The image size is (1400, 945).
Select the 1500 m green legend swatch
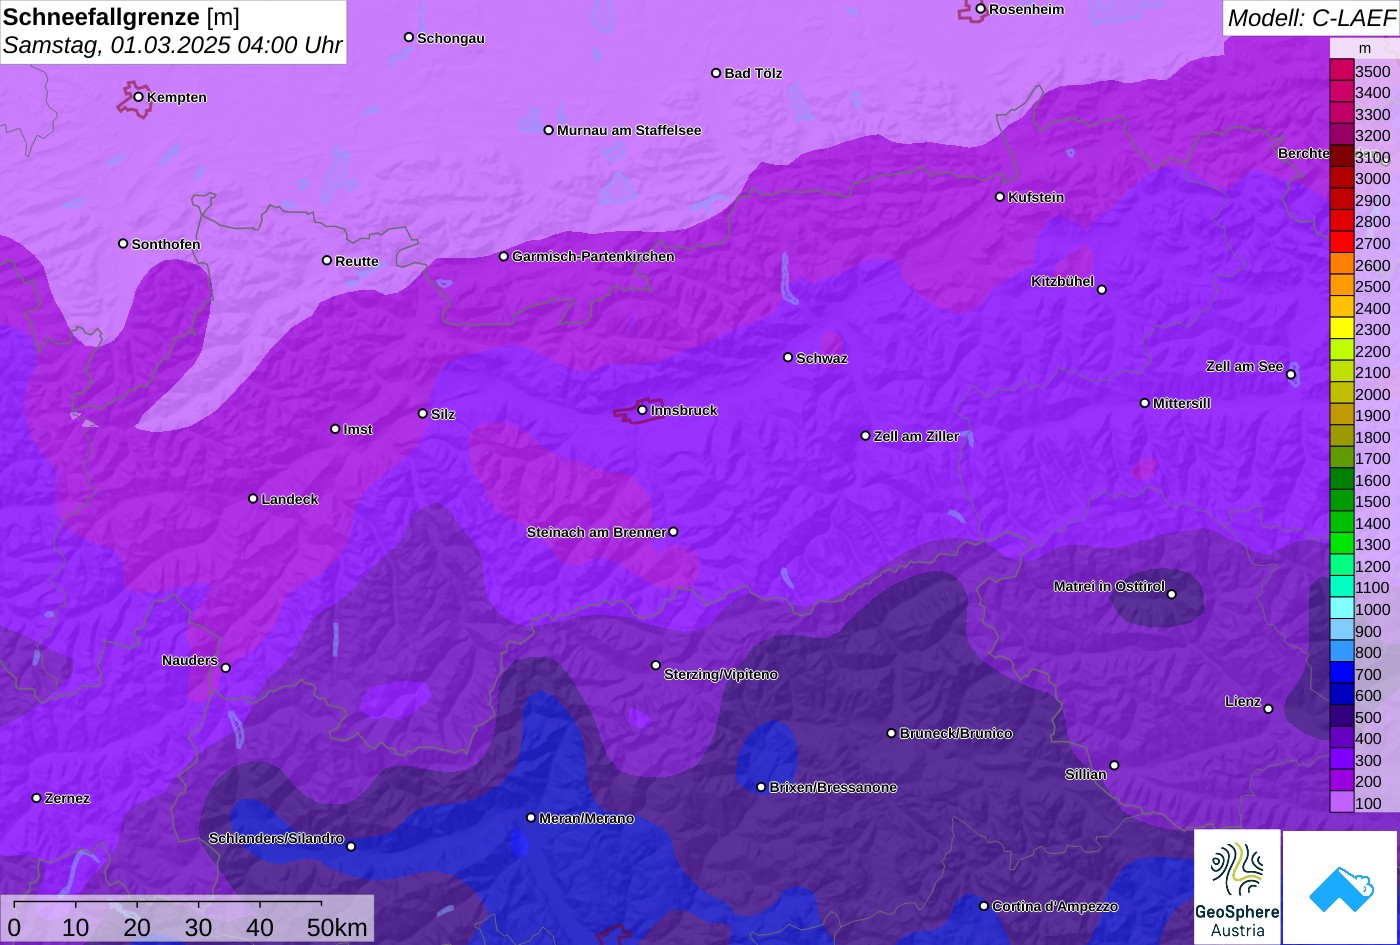coord(1341,501)
